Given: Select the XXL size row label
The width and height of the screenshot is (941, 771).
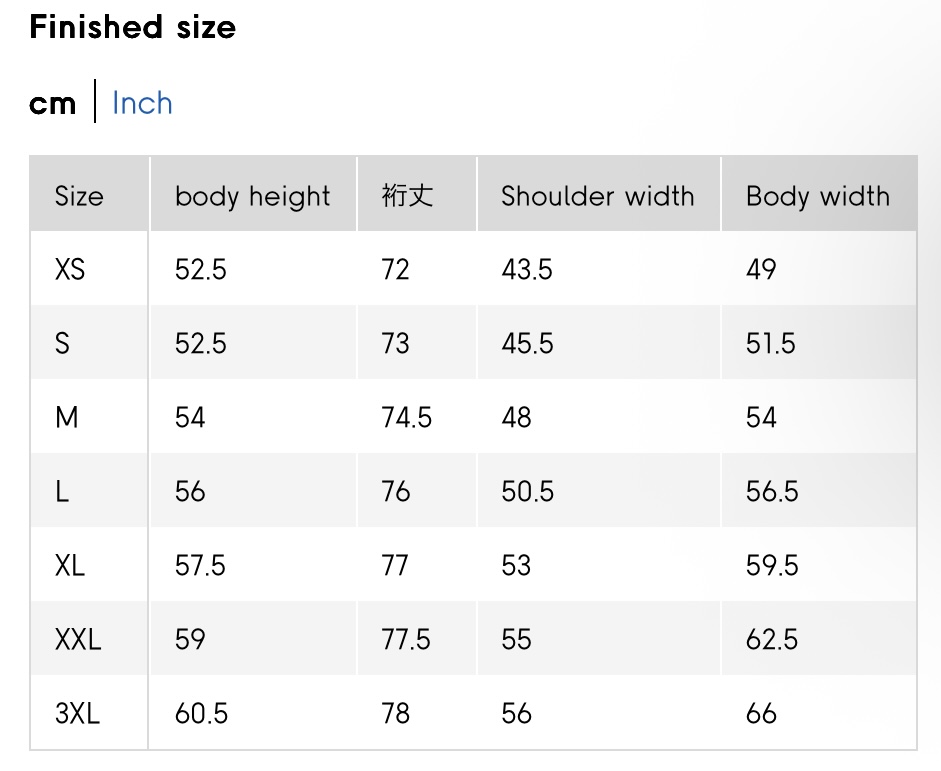Looking at the screenshot, I should point(78,640).
